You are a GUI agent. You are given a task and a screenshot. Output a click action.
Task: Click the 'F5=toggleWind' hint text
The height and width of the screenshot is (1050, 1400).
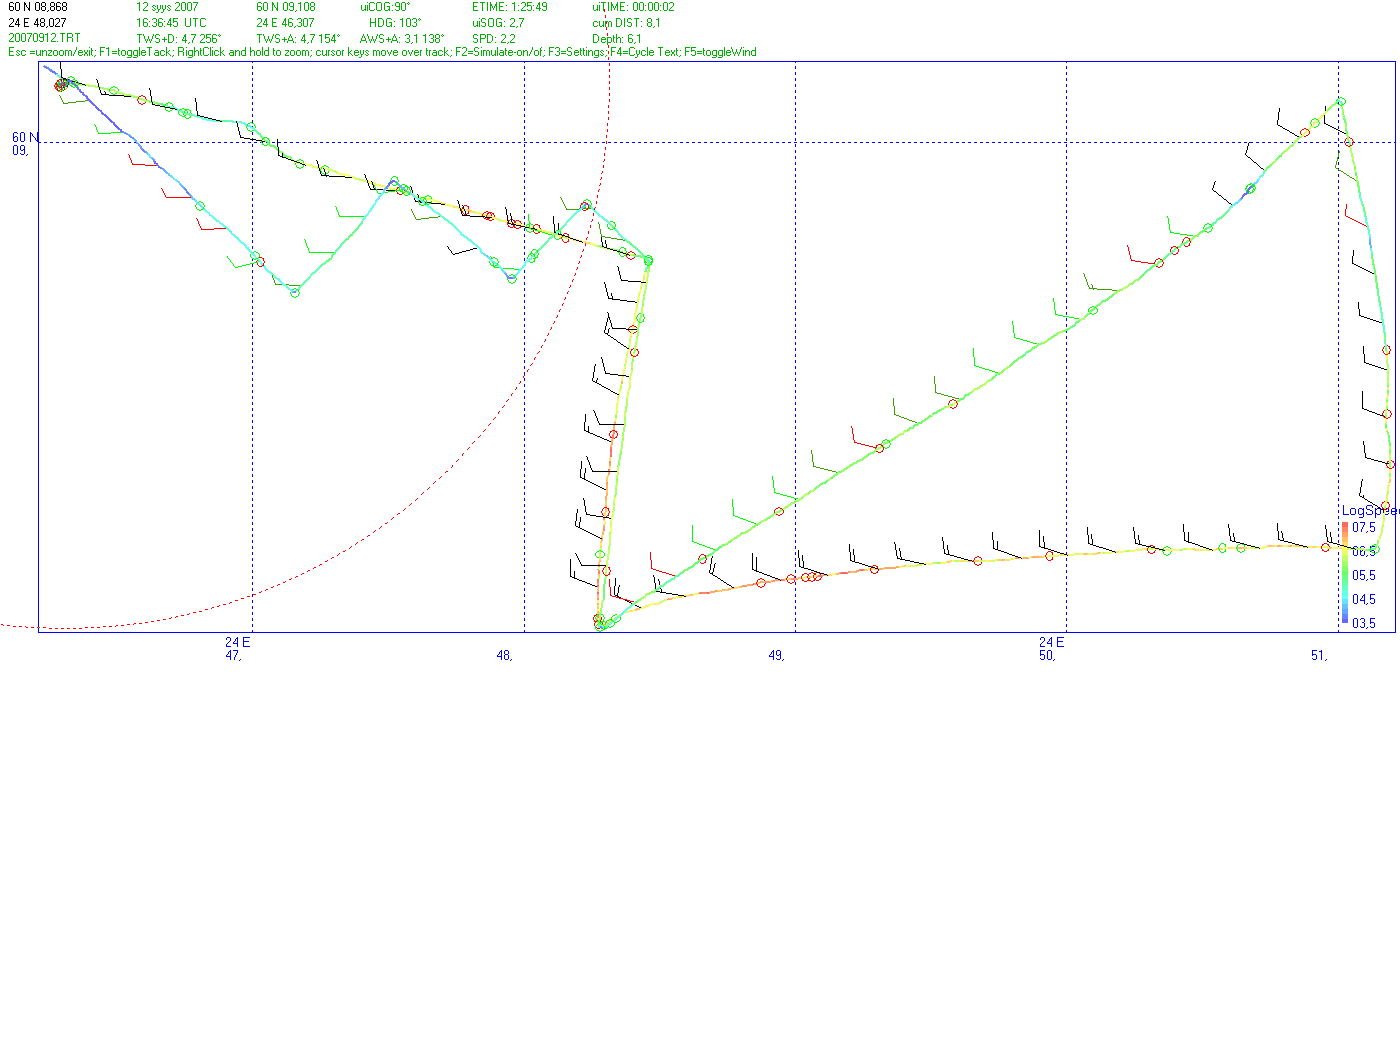[x=721, y=52]
